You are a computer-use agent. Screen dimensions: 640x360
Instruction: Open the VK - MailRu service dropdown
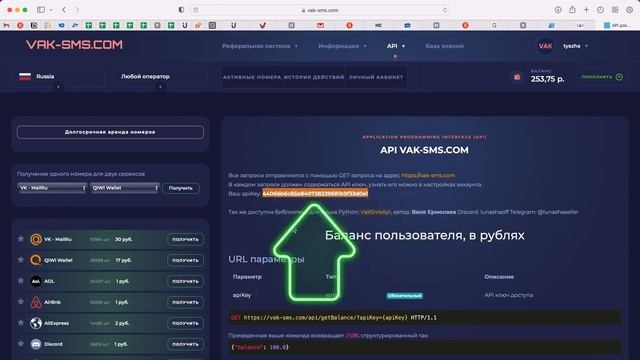click(52, 188)
